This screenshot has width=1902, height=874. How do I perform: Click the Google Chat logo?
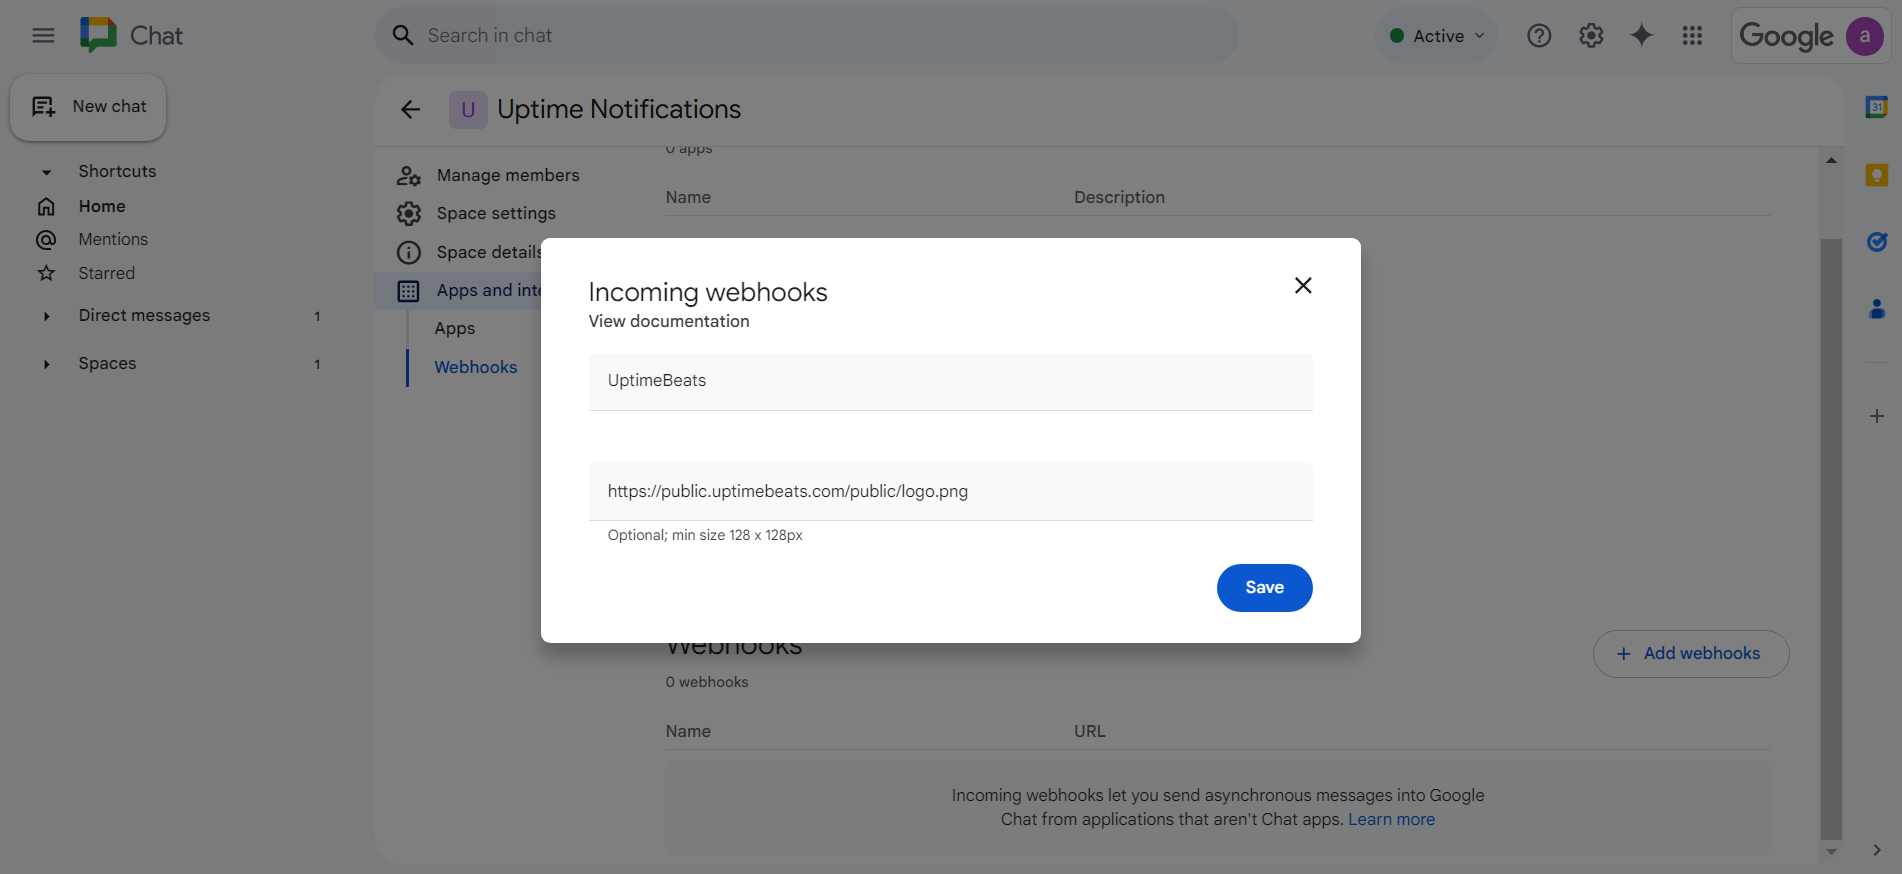[x=98, y=35]
